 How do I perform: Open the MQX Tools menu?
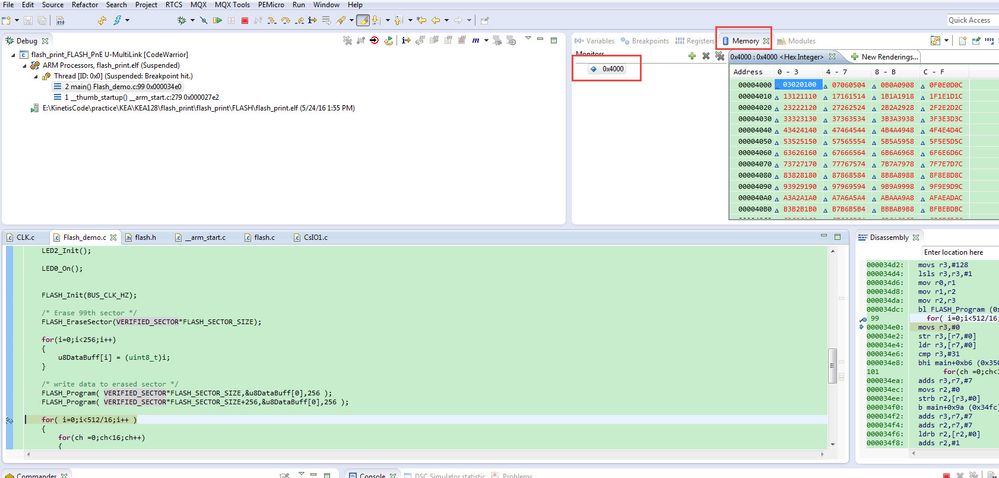click(x=232, y=4)
